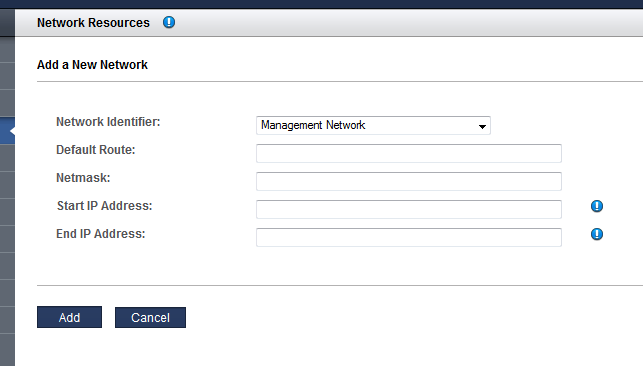Click the info icon beside Network Resources

tap(169, 22)
